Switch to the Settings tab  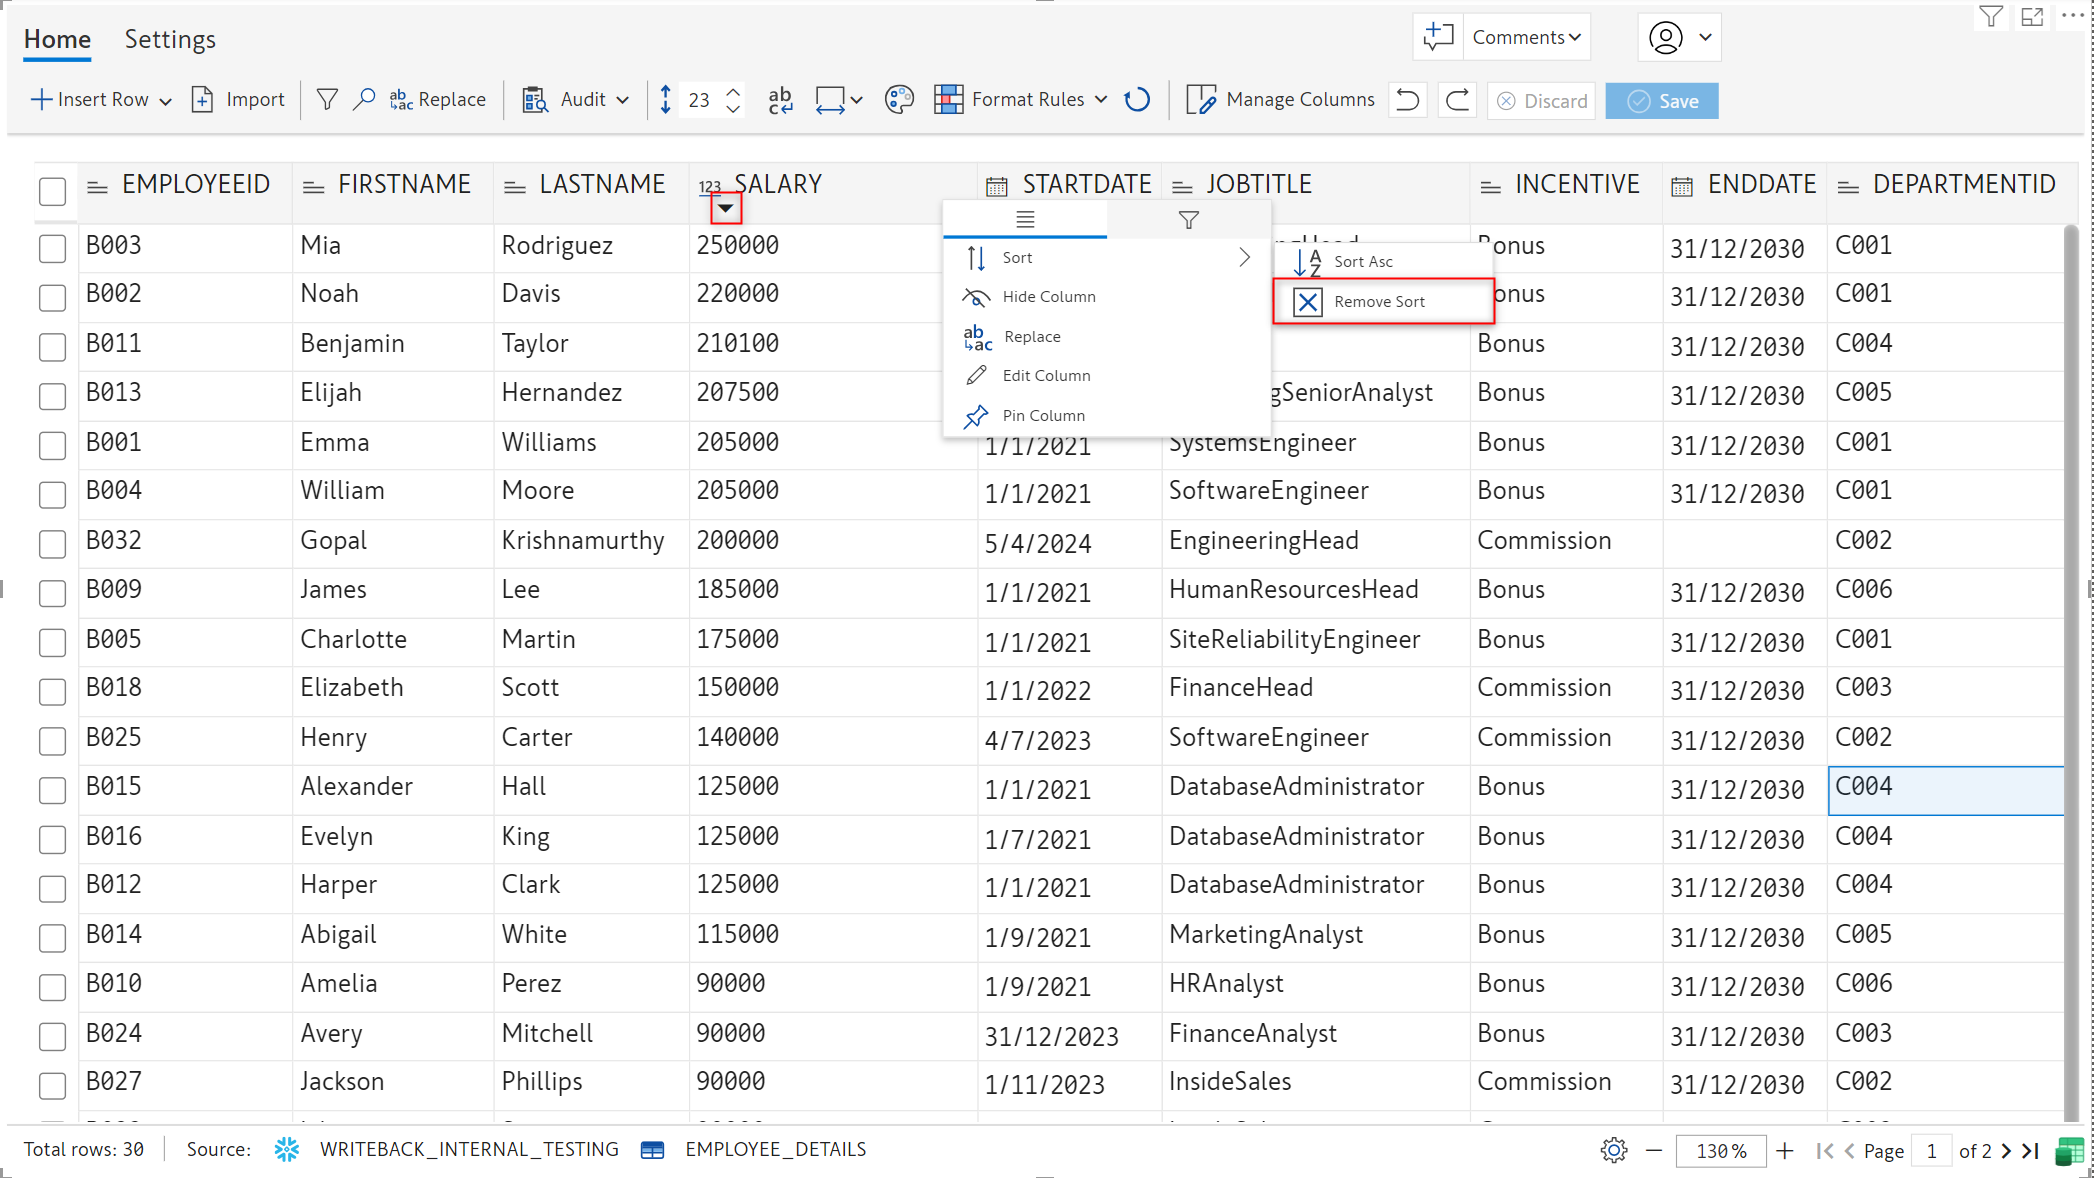[x=170, y=40]
